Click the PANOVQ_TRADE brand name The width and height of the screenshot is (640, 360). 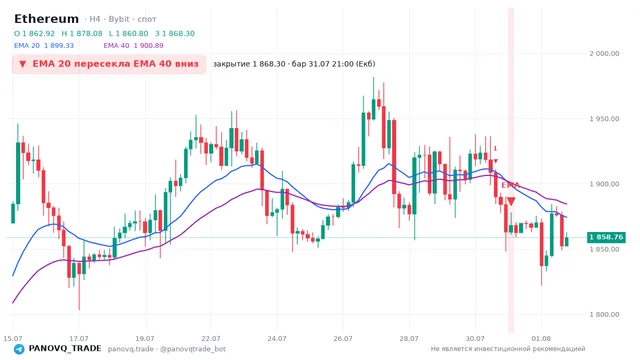click(x=65, y=349)
